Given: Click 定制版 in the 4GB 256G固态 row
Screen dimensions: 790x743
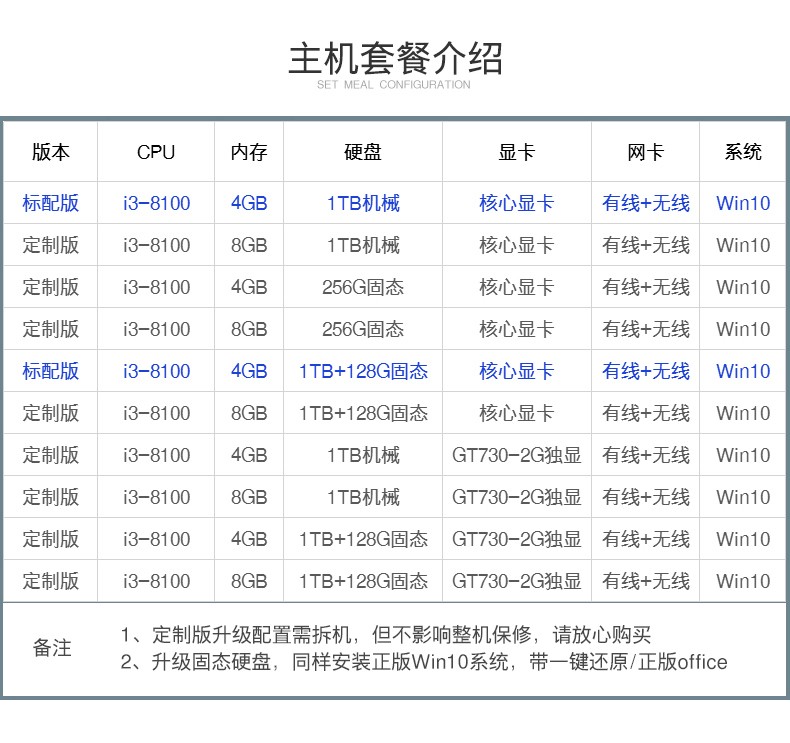Looking at the screenshot, I should coord(50,287).
